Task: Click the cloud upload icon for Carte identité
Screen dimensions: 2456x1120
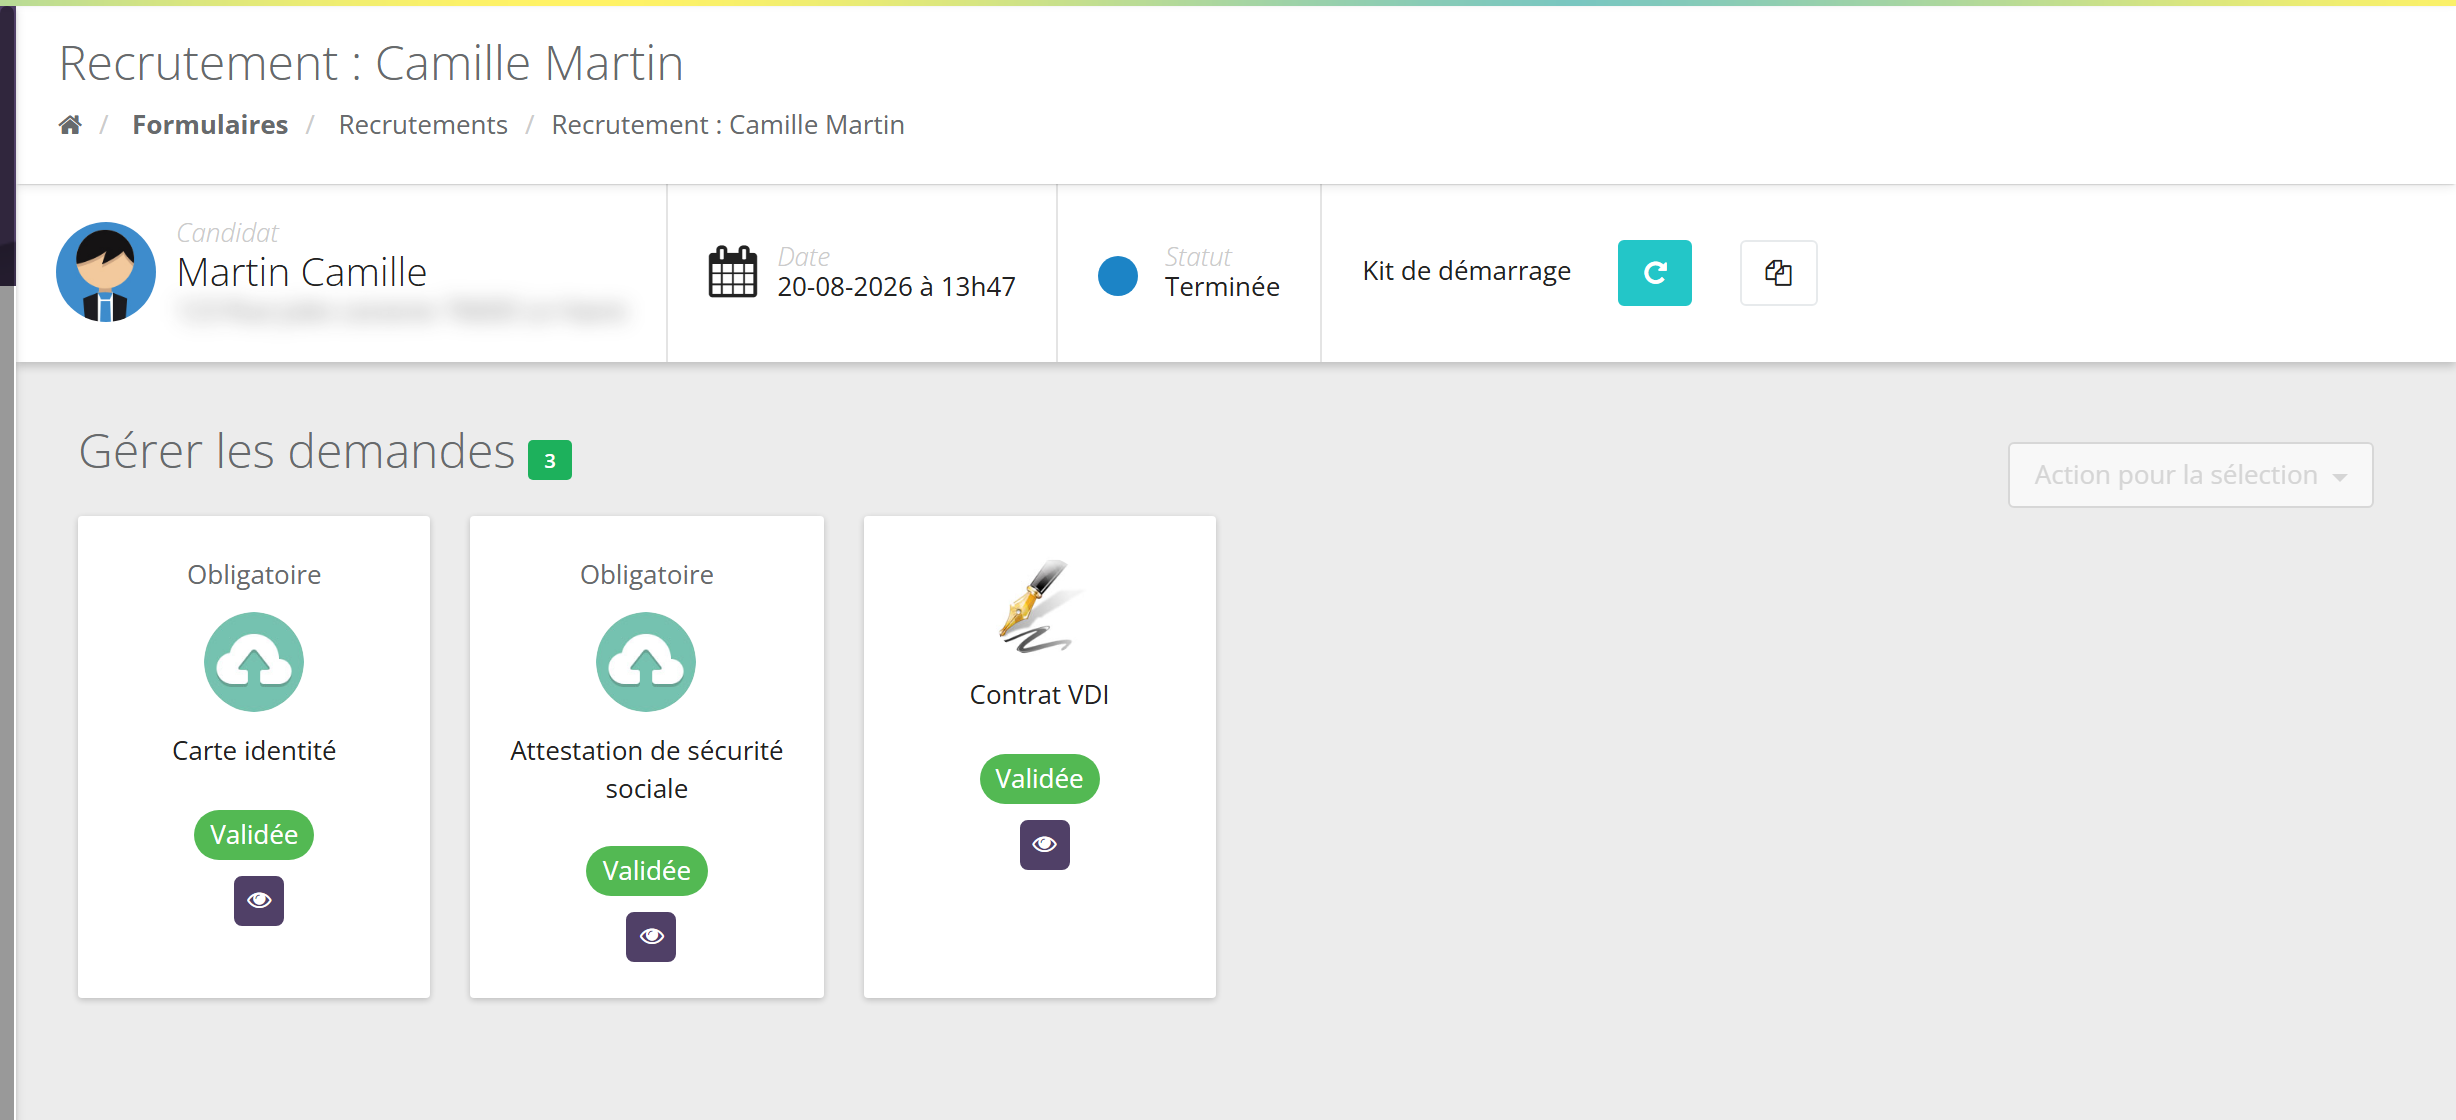Action: 254,662
